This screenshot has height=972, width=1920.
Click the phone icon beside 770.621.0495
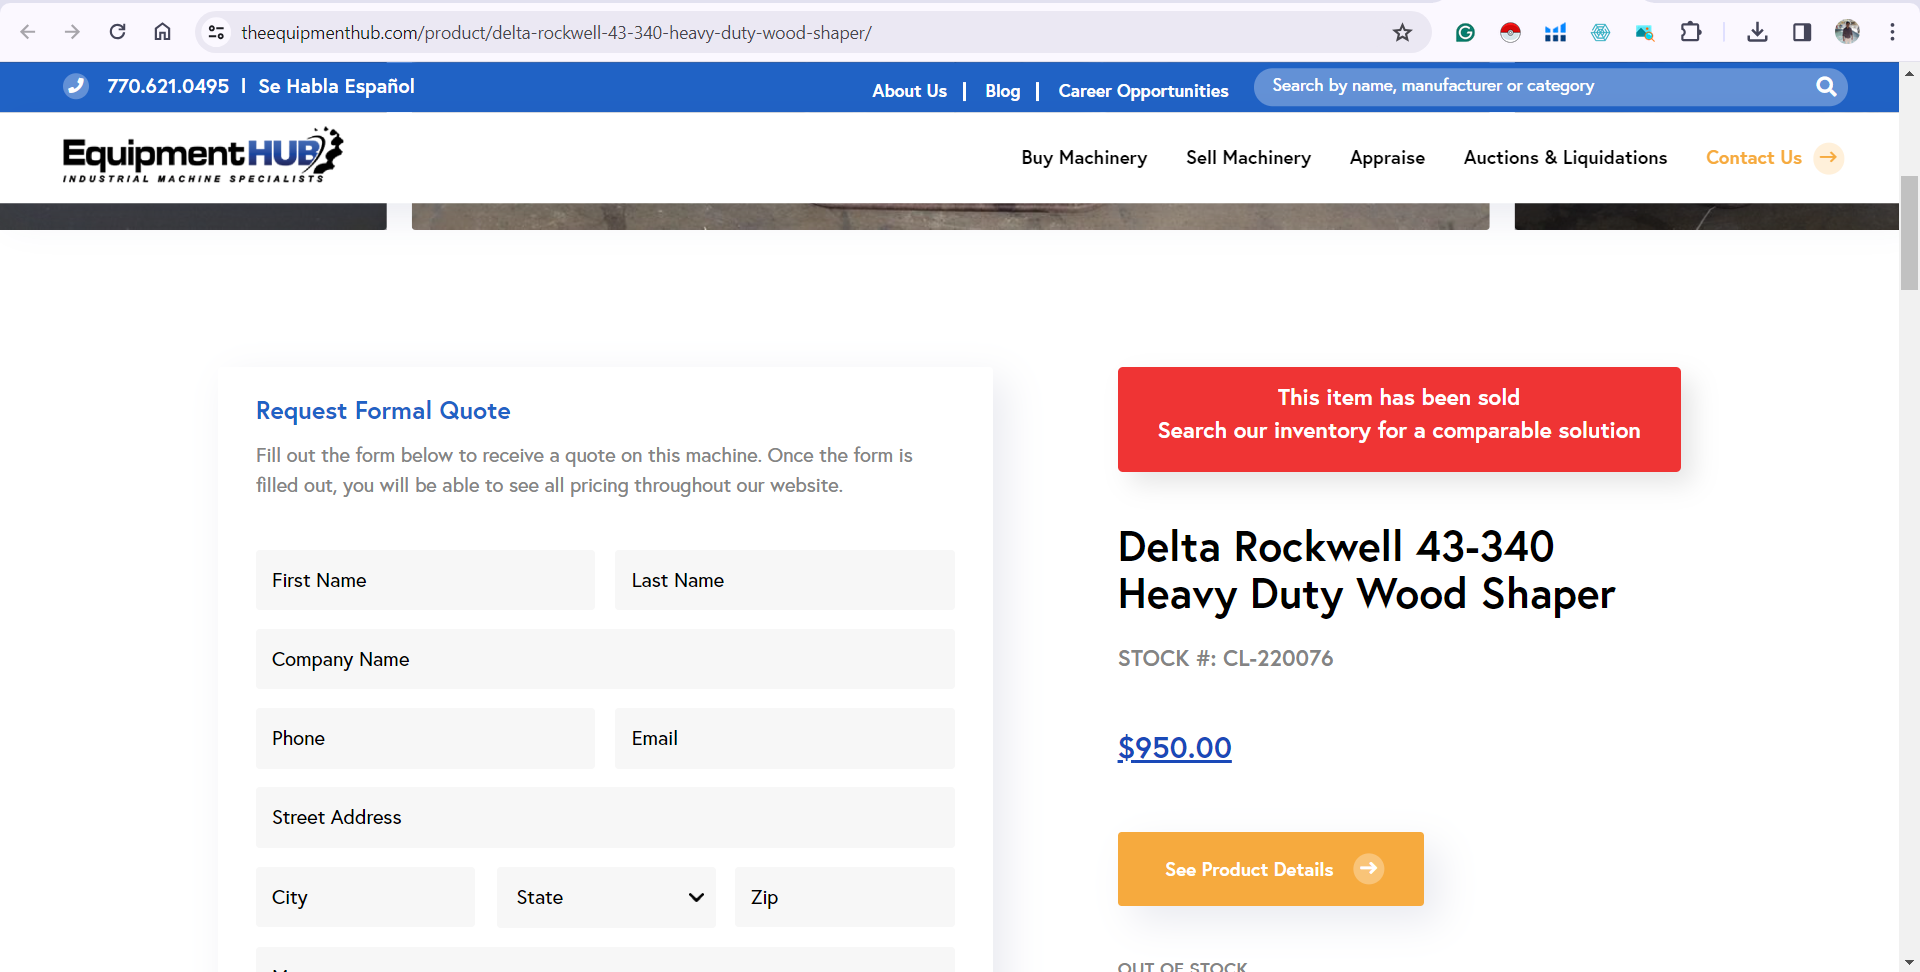[x=76, y=86]
